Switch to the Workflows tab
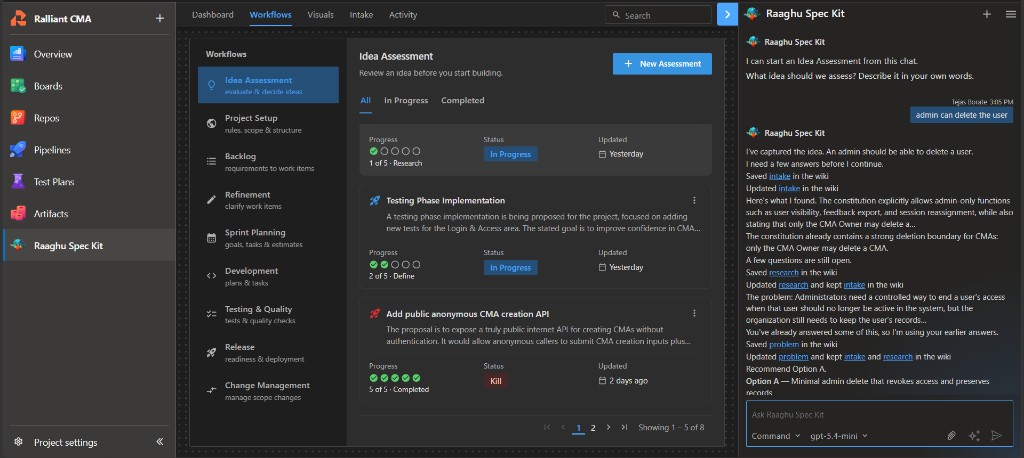Image resolution: width=1024 pixels, height=458 pixels. click(270, 14)
